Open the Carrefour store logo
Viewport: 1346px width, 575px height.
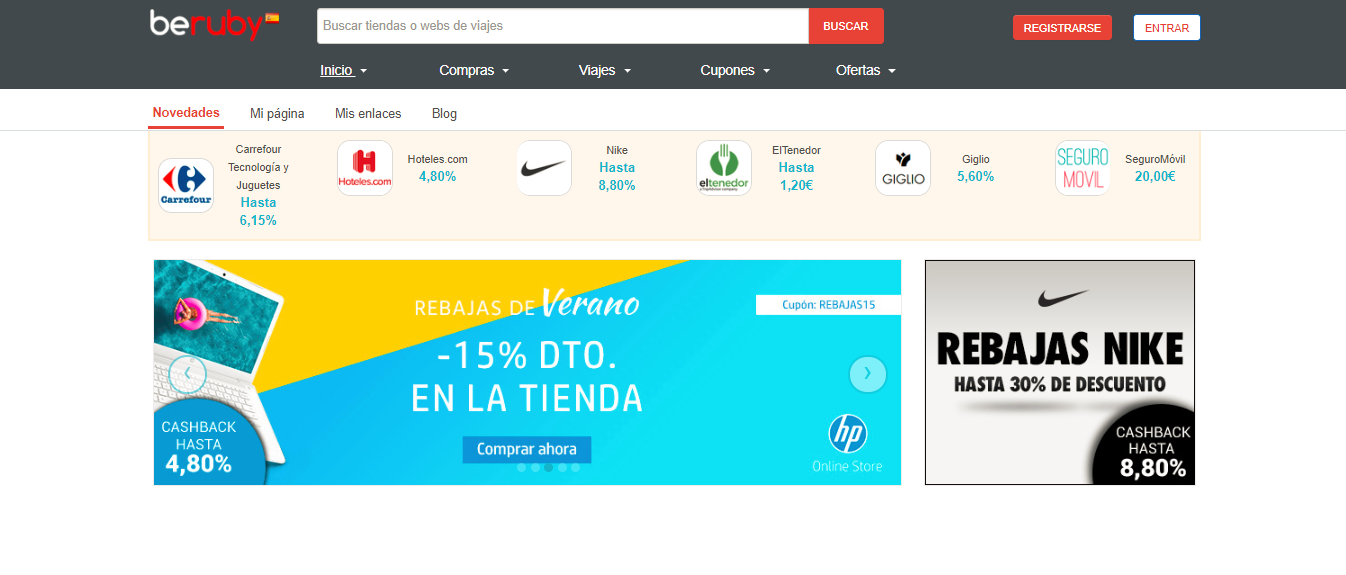[186, 185]
